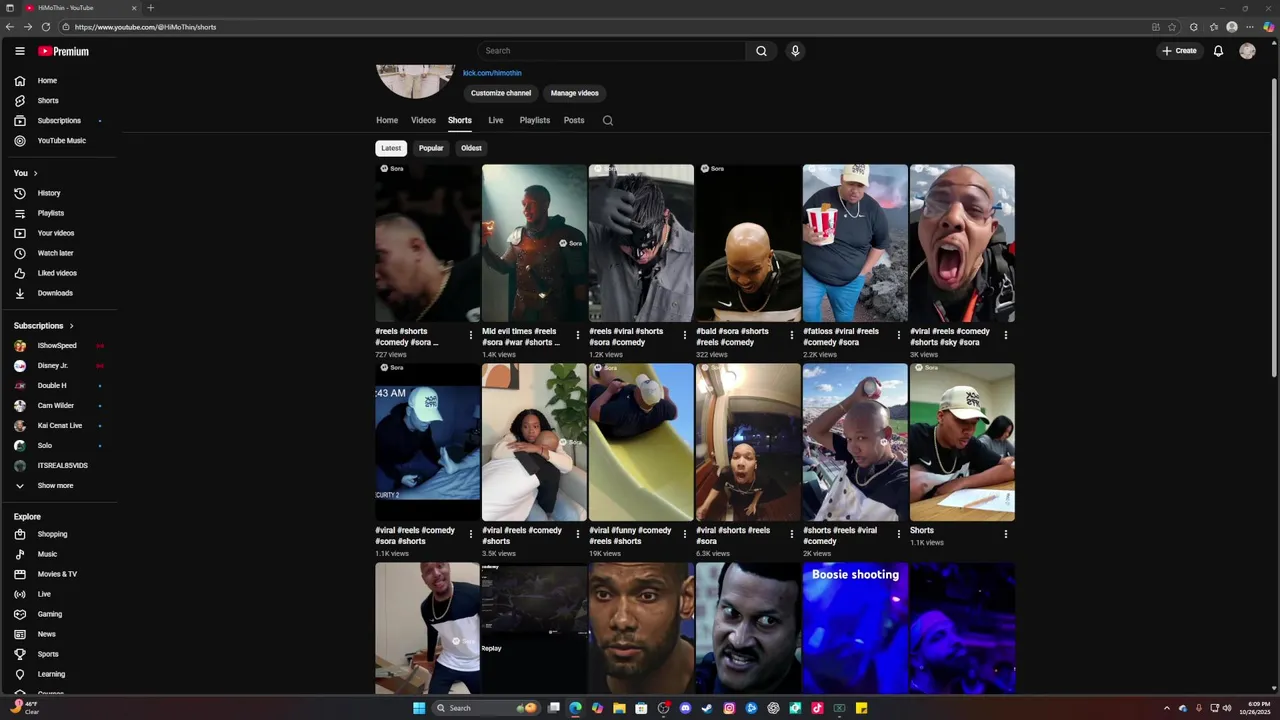Open the '#fatloss' popcorn short thumbnail

pyautogui.click(x=855, y=243)
